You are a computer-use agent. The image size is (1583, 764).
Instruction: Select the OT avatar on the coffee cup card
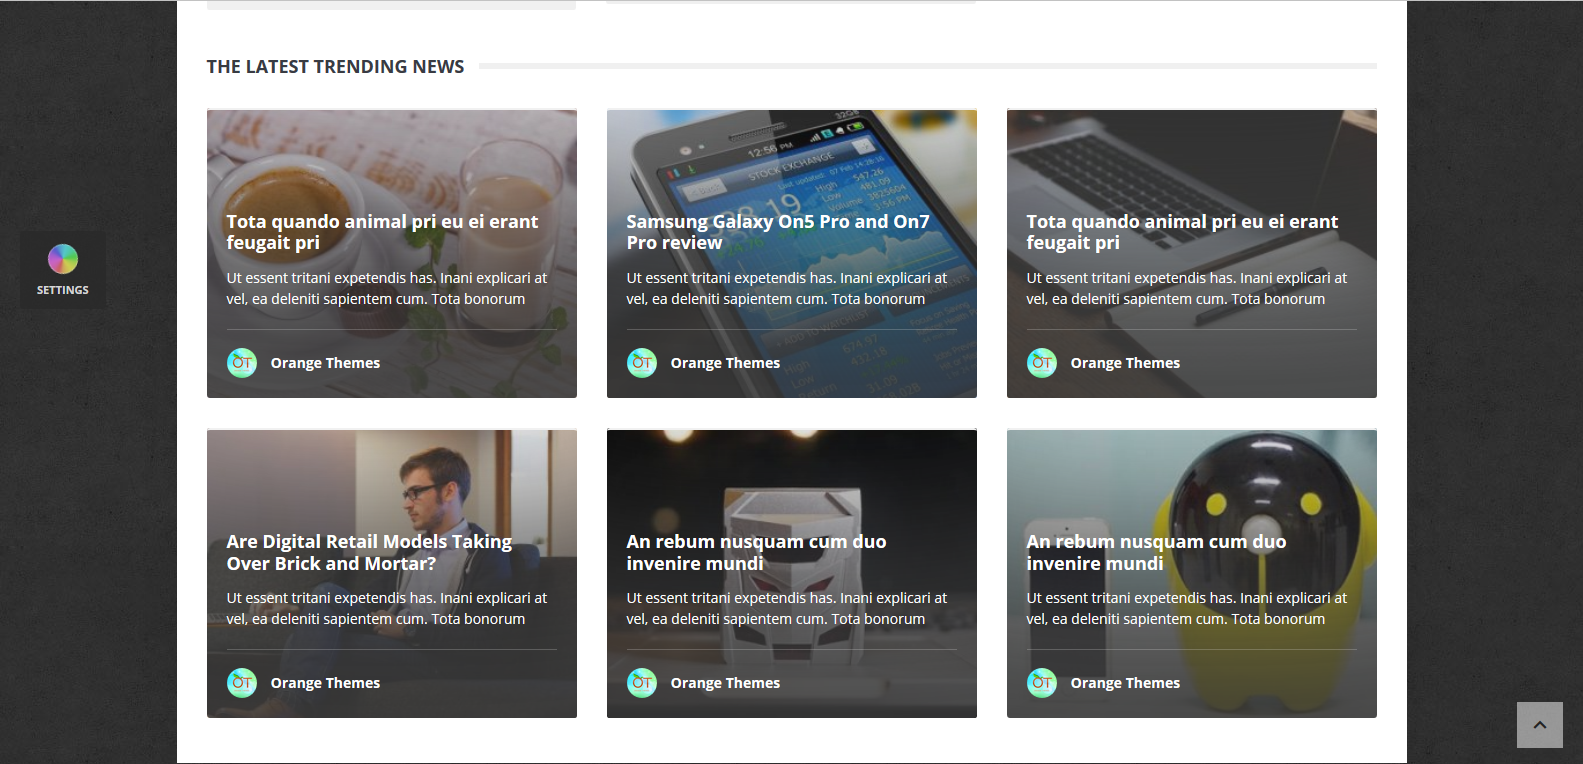click(x=242, y=363)
